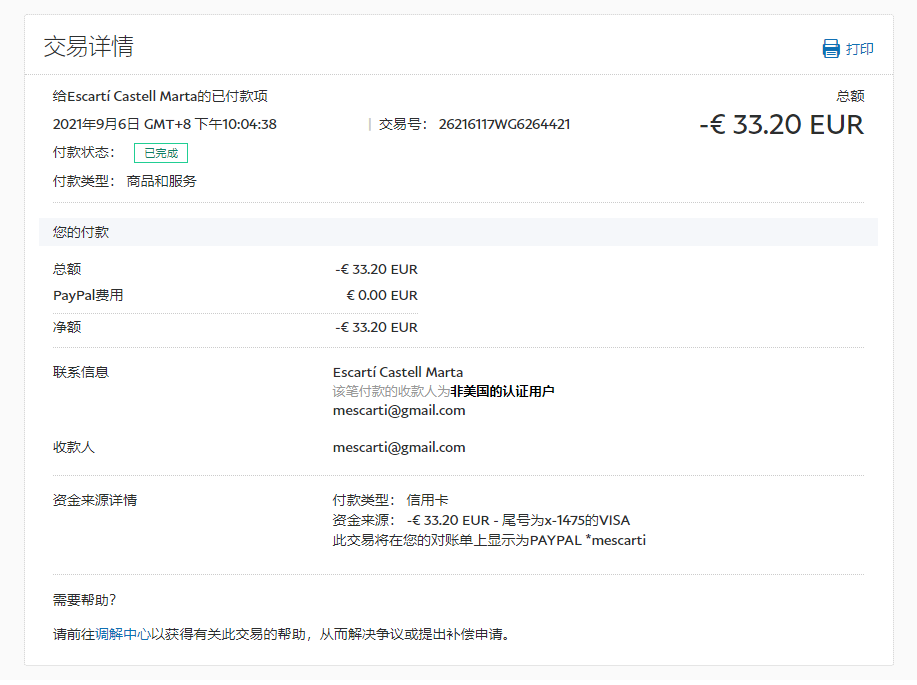Viewport: 917px width, 685px height.
Task: Click the email in the 收款人 row
Action: pos(399,447)
